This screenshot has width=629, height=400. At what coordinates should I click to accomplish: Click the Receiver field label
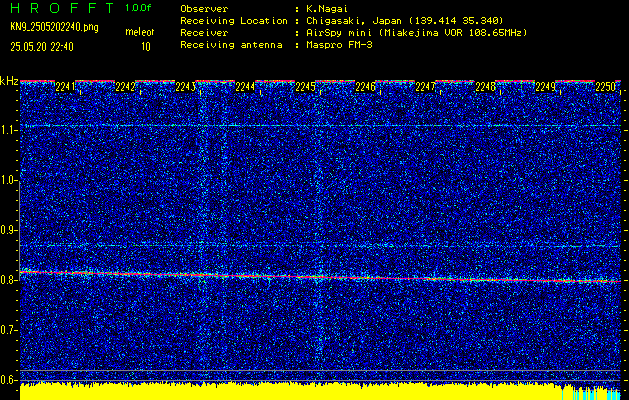(204, 33)
